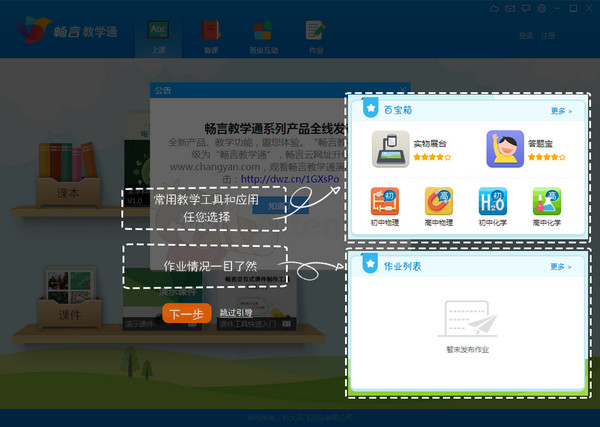Select the 初中化学 H2O icon
The image size is (600, 427).
click(x=492, y=202)
